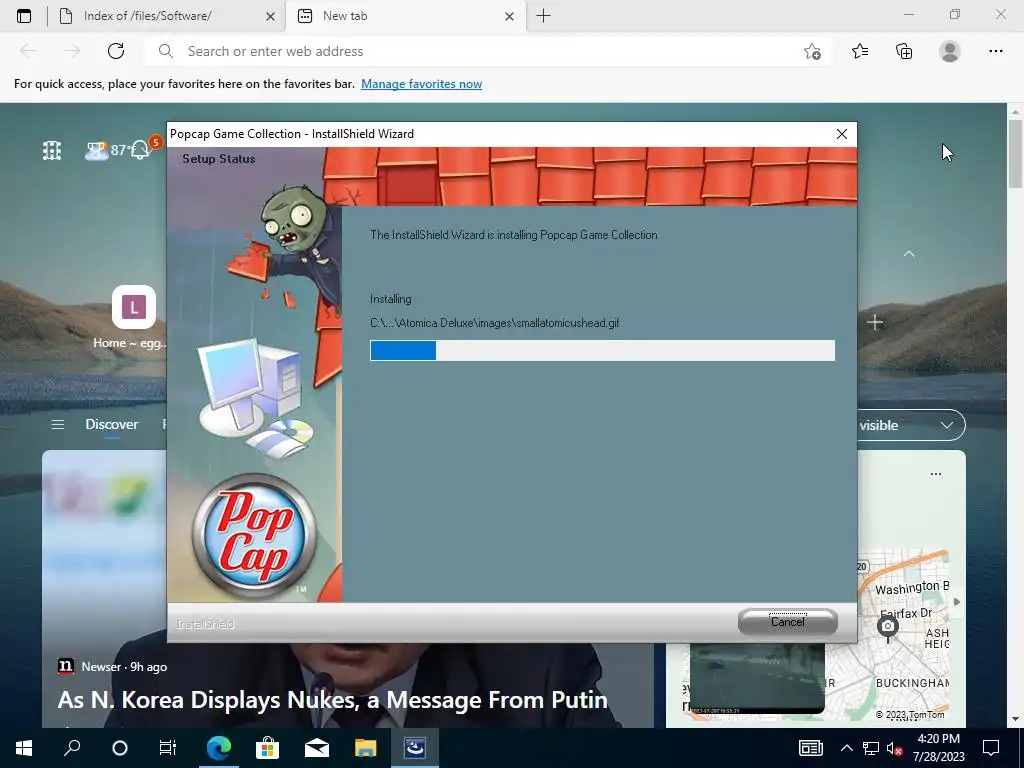Open File Explorer from taskbar
Image resolution: width=1024 pixels, height=768 pixels.
pyautogui.click(x=366, y=748)
